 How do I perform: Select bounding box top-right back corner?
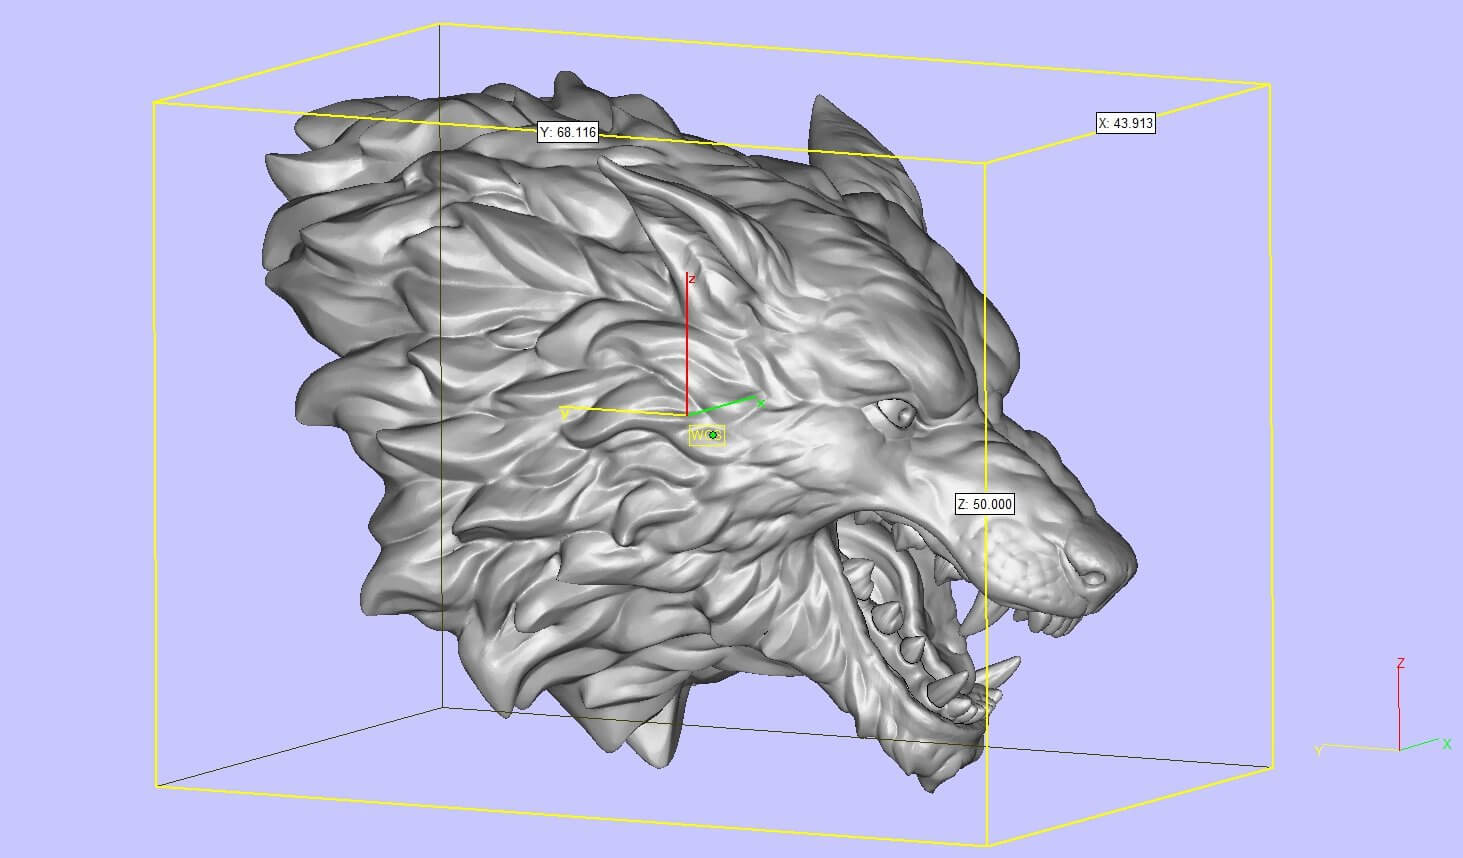pos(1270,85)
